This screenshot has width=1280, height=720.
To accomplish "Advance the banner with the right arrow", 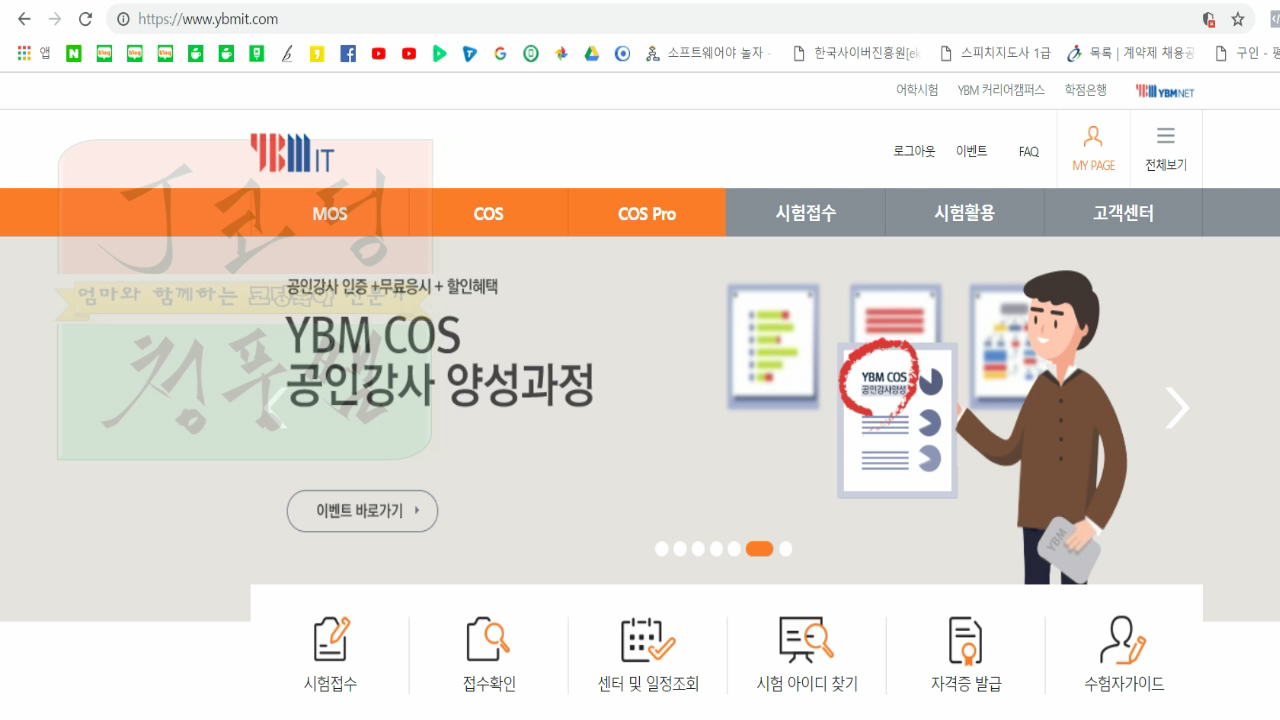I will [1177, 408].
